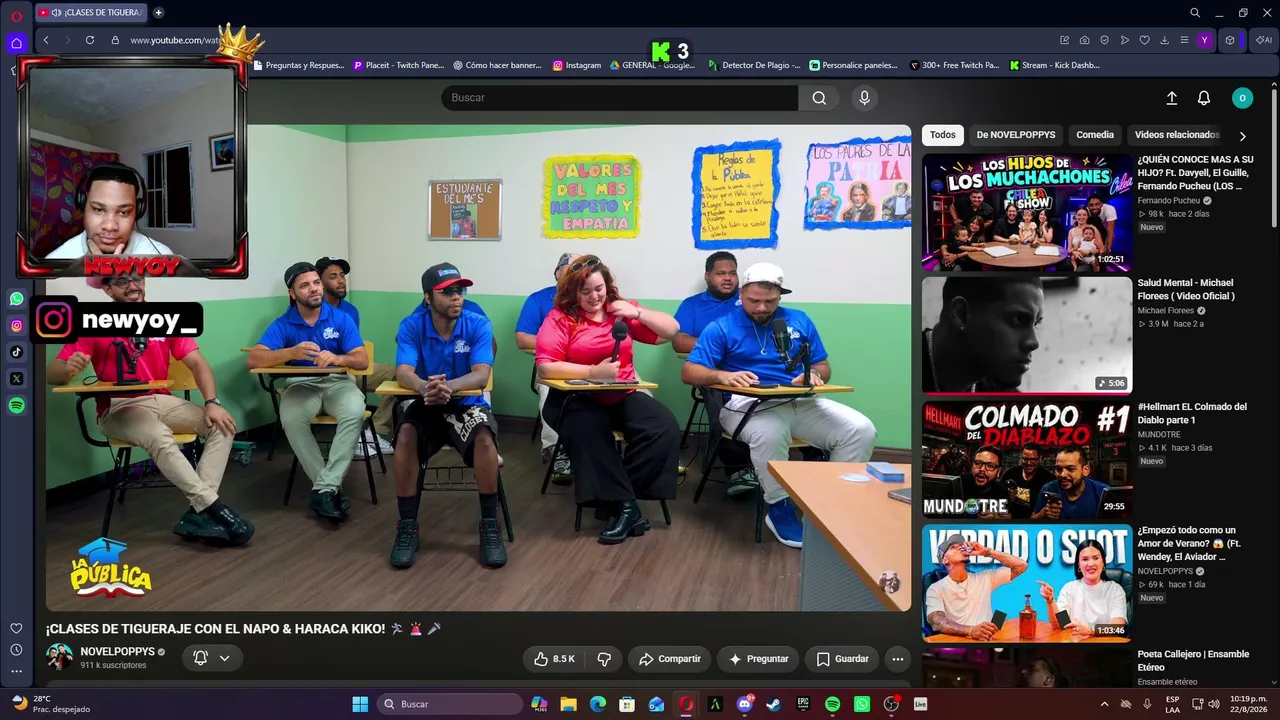
Task: Open the Spotify sidebar panel
Action: pyautogui.click(x=16, y=406)
